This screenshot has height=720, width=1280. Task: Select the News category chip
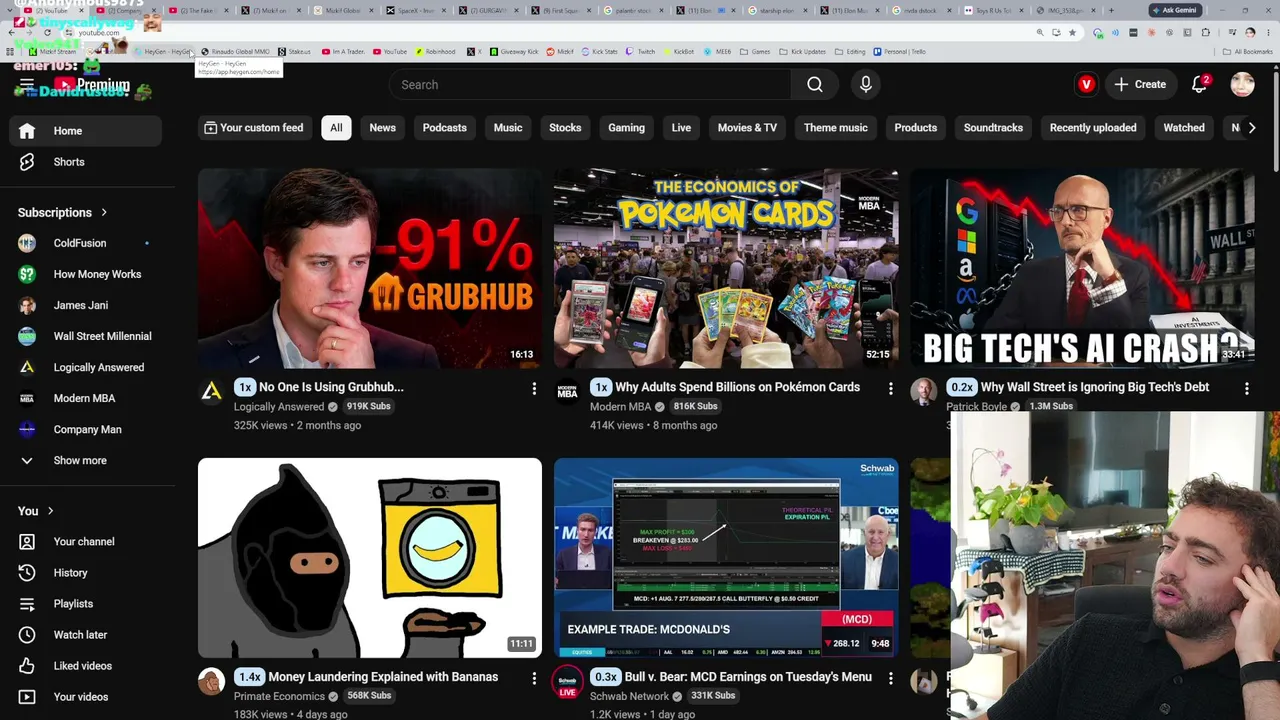click(382, 128)
